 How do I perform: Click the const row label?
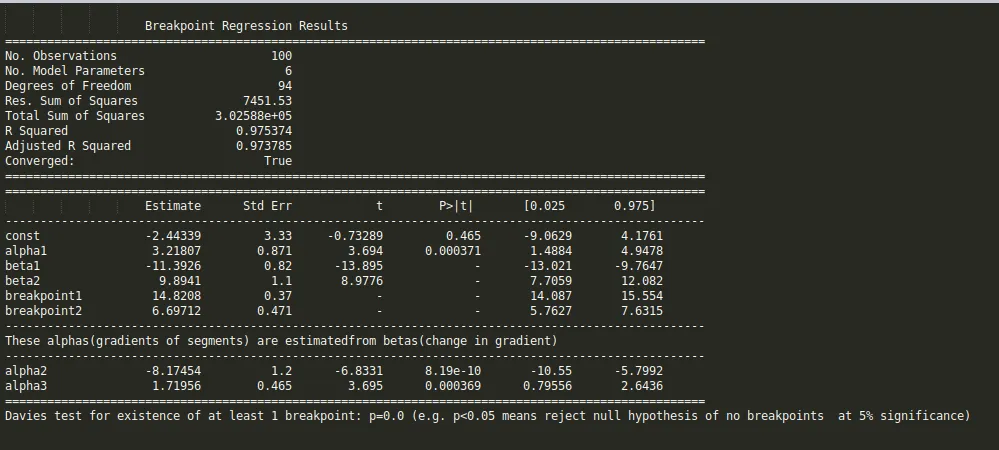tap(22, 236)
